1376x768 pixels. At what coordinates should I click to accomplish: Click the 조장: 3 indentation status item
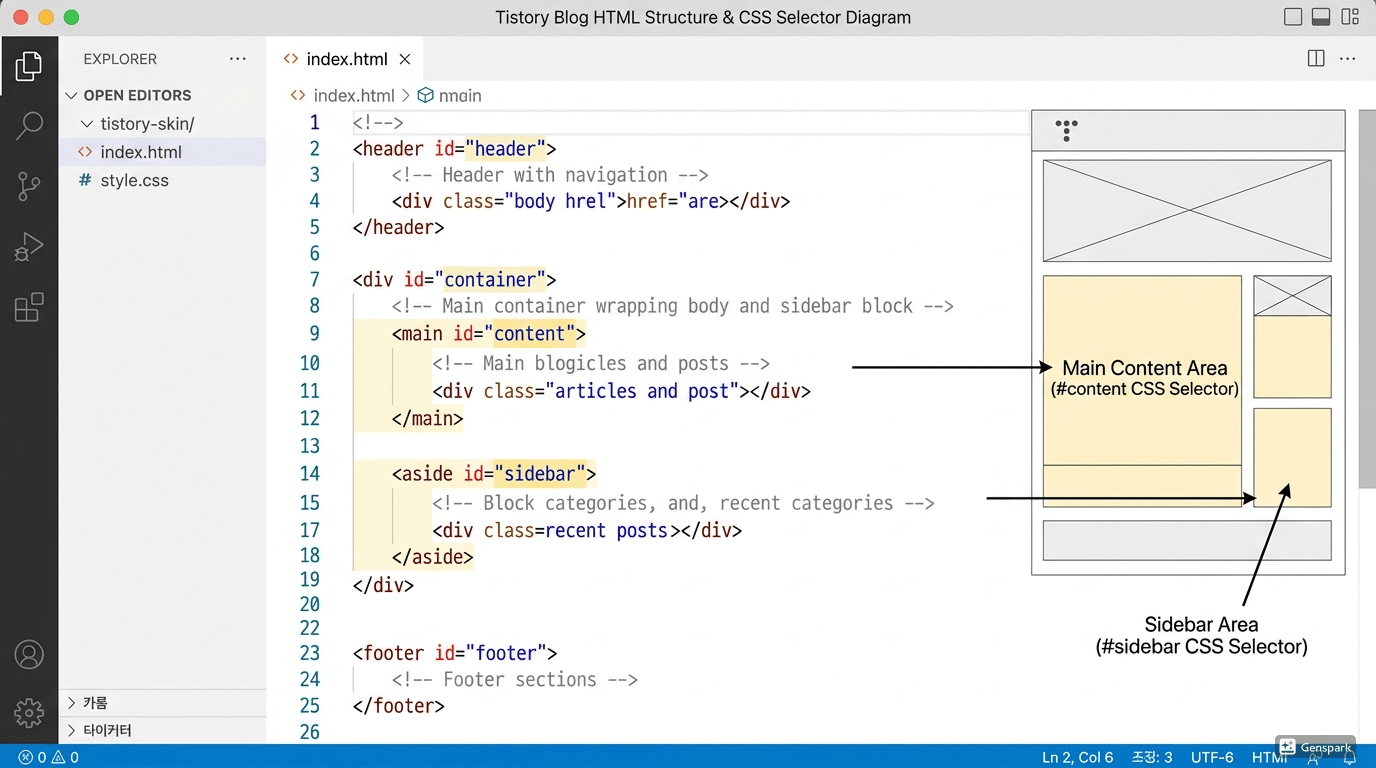pos(1152,757)
